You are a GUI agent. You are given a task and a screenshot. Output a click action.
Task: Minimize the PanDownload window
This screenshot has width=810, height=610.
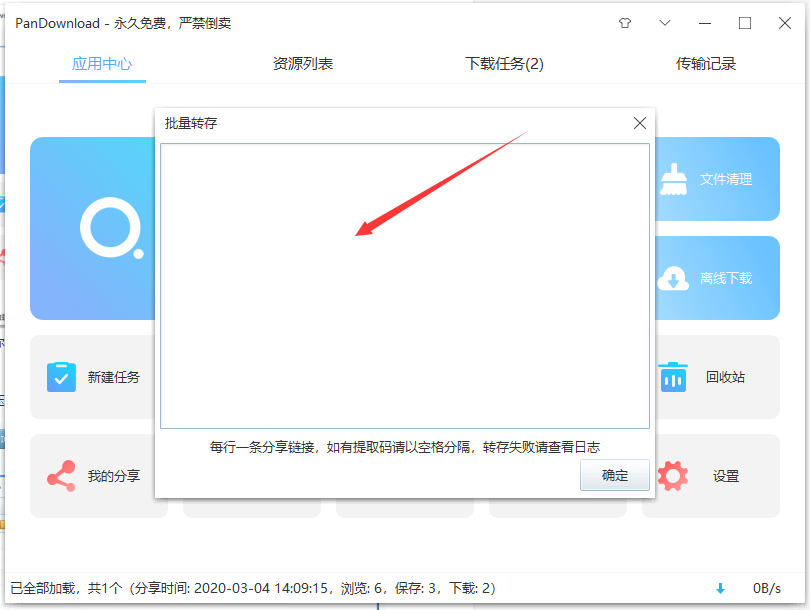click(x=705, y=23)
